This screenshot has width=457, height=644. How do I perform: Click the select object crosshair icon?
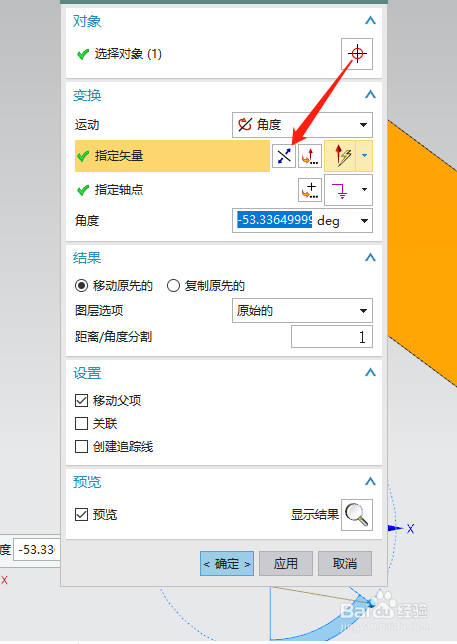tap(357, 54)
